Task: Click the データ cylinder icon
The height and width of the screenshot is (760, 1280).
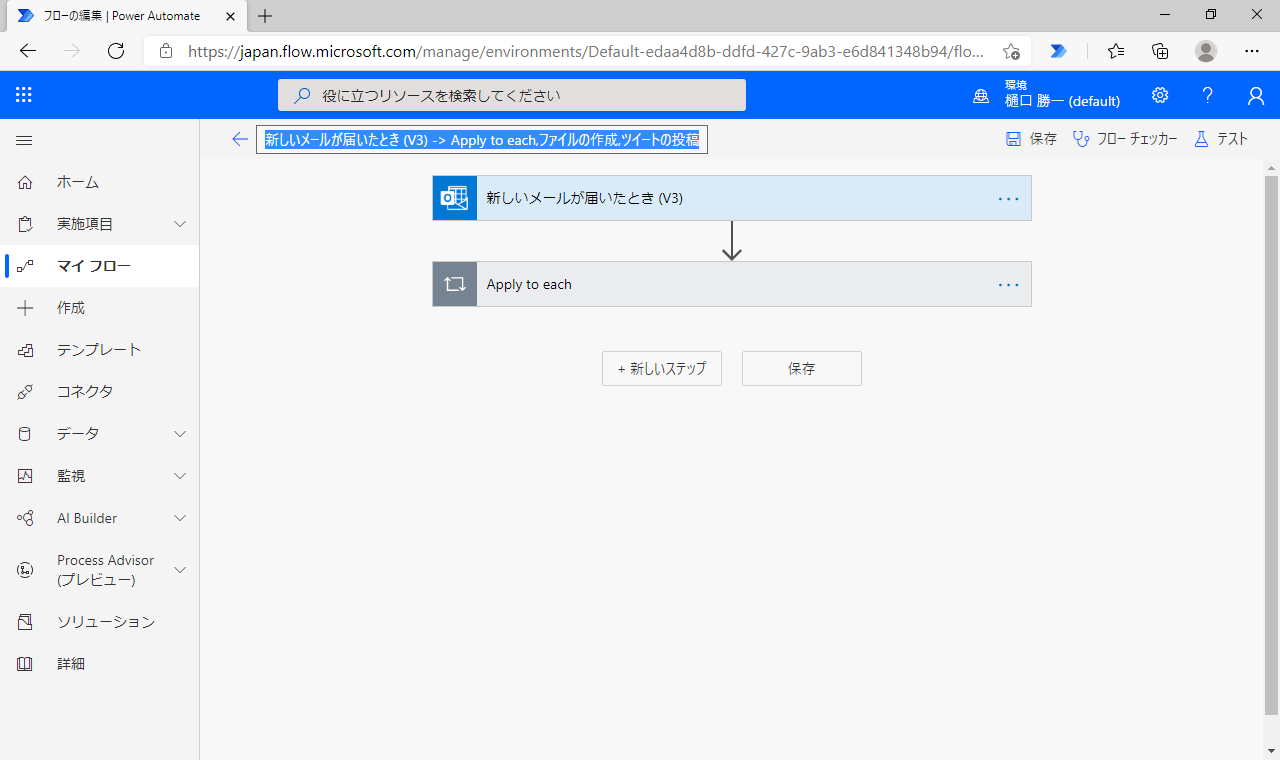Action: [25, 434]
